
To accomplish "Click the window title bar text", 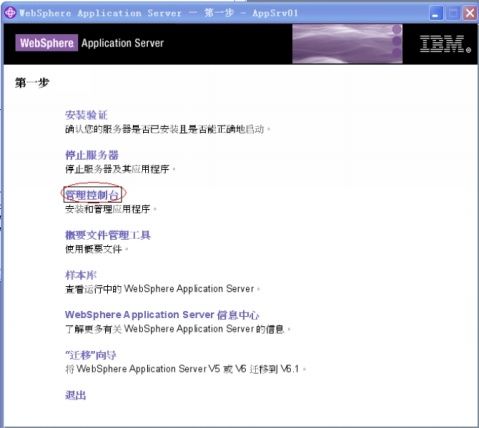I will [x=159, y=13].
